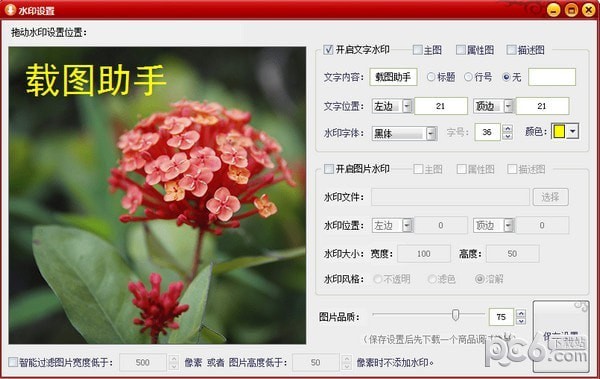The height and width of the screenshot is (379, 600).
Task: Click the flower preview image
Action: click(x=157, y=195)
